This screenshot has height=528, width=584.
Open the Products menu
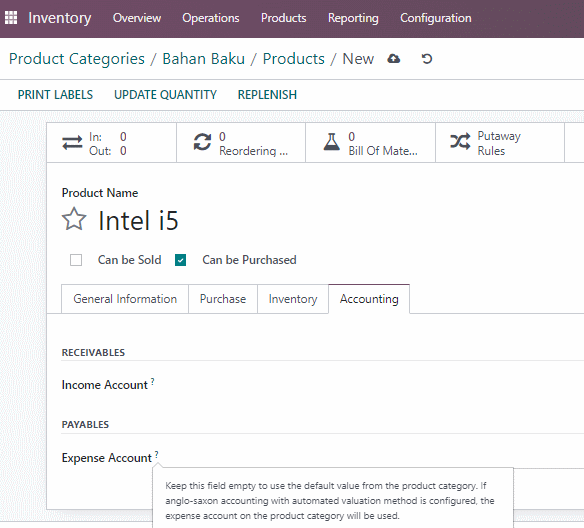pyautogui.click(x=283, y=18)
